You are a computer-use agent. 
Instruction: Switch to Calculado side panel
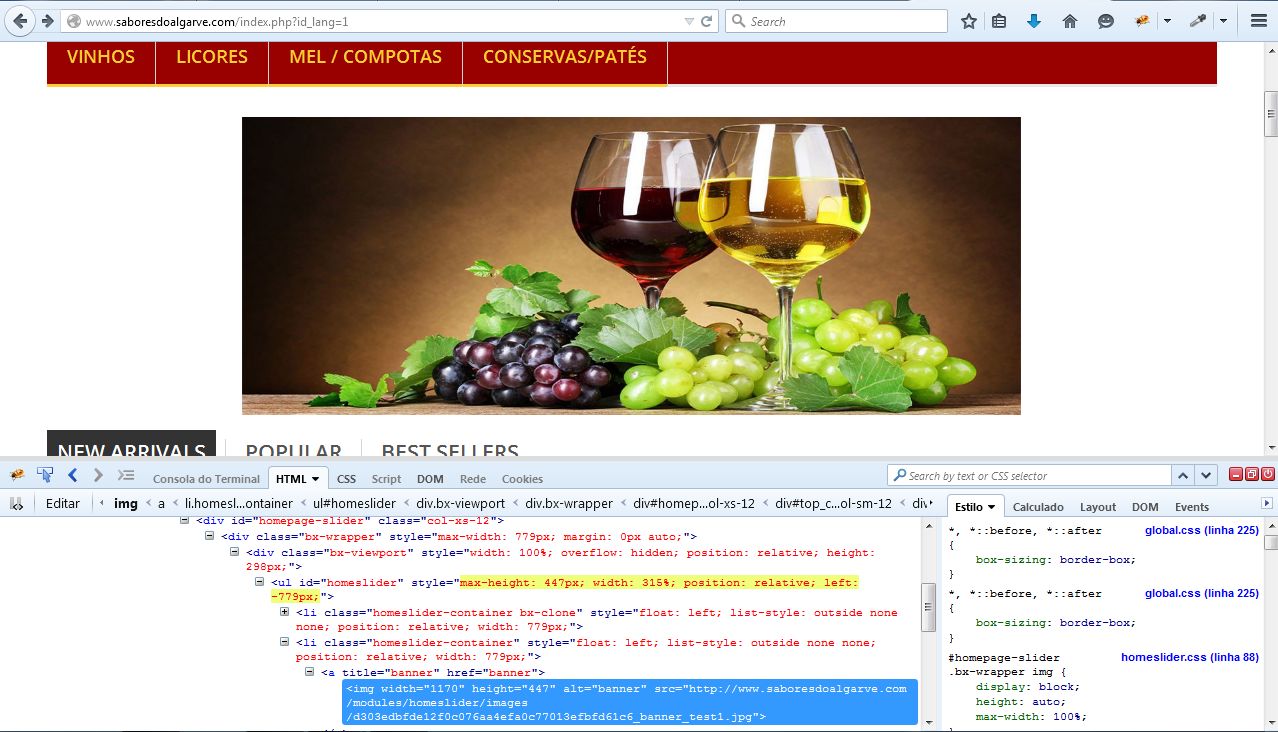tap(1038, 507)
